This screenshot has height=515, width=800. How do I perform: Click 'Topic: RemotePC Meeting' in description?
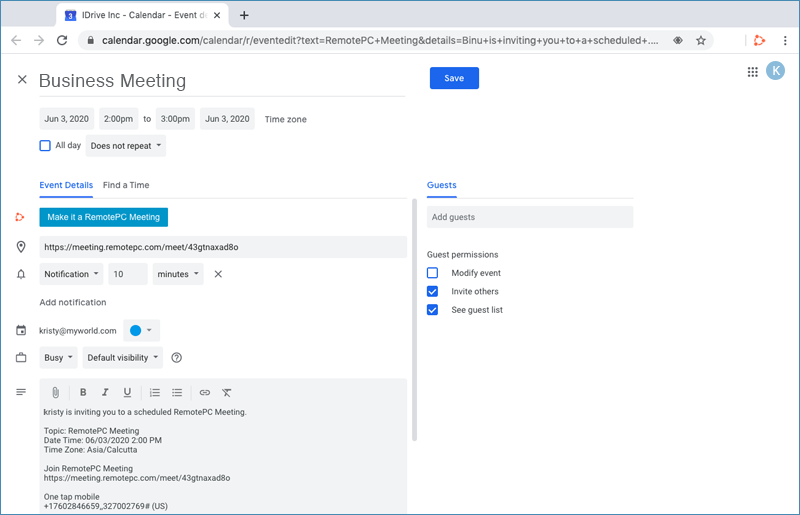(x=91, y=431)
